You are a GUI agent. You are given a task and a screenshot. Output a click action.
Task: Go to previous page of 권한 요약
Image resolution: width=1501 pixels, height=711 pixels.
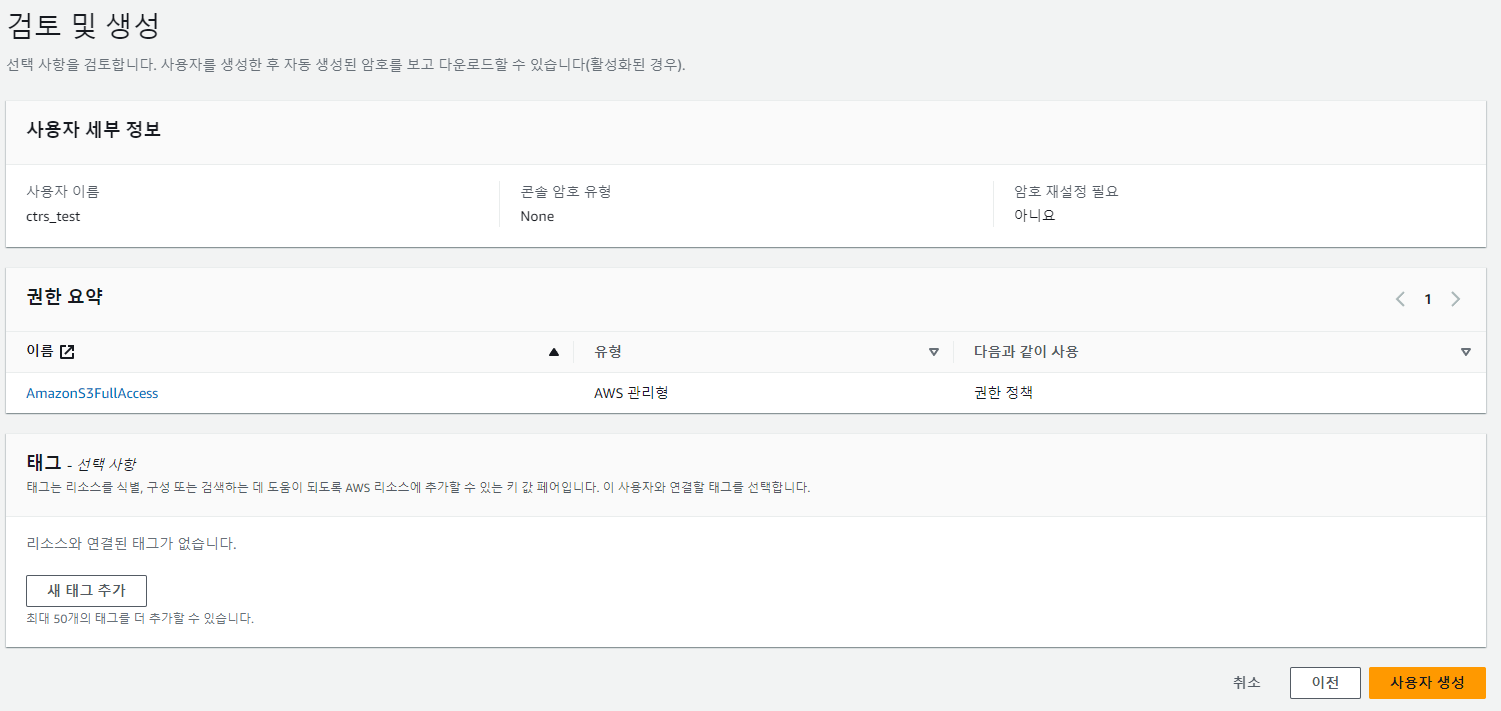pyautogui.click(x=1400, y=299)
